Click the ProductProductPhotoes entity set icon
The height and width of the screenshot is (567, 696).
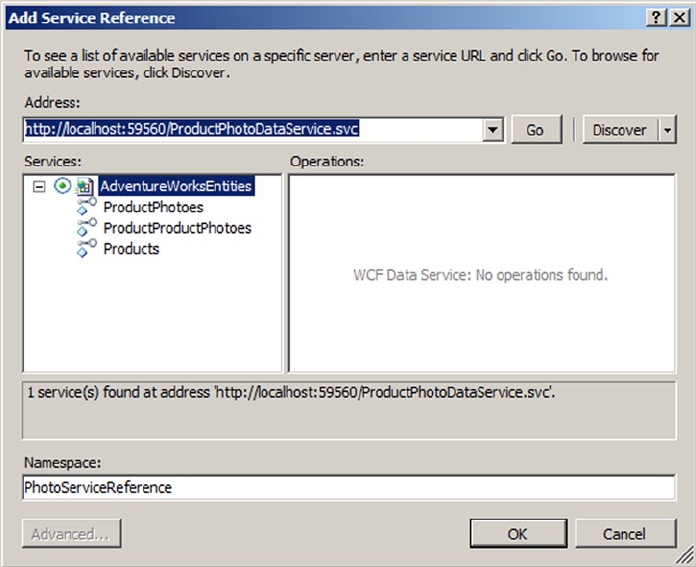pyautogui.click(x=87, y=227)
